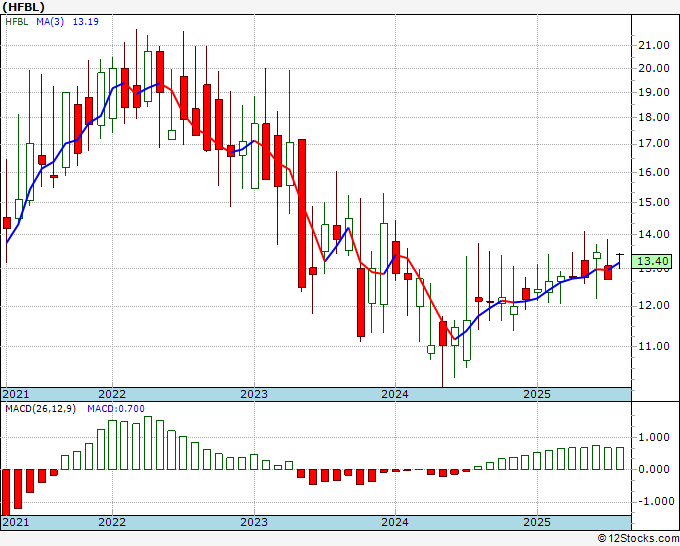Click the tallest negative red MACD bar

(x=7, y=492)
